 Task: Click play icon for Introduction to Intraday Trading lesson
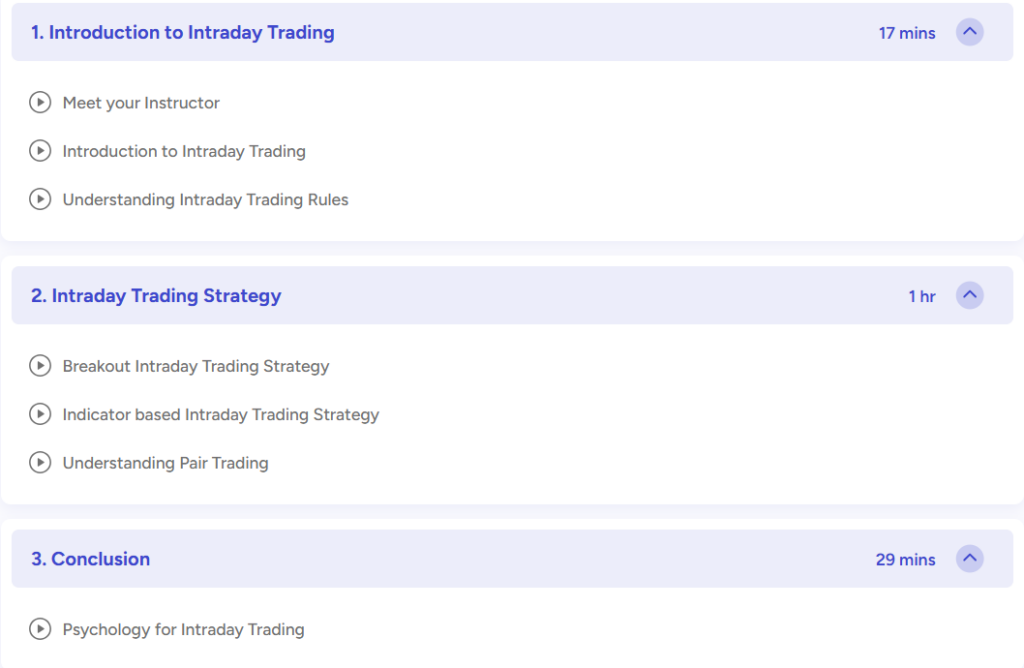pyautogui.click(x=40, y=151)
